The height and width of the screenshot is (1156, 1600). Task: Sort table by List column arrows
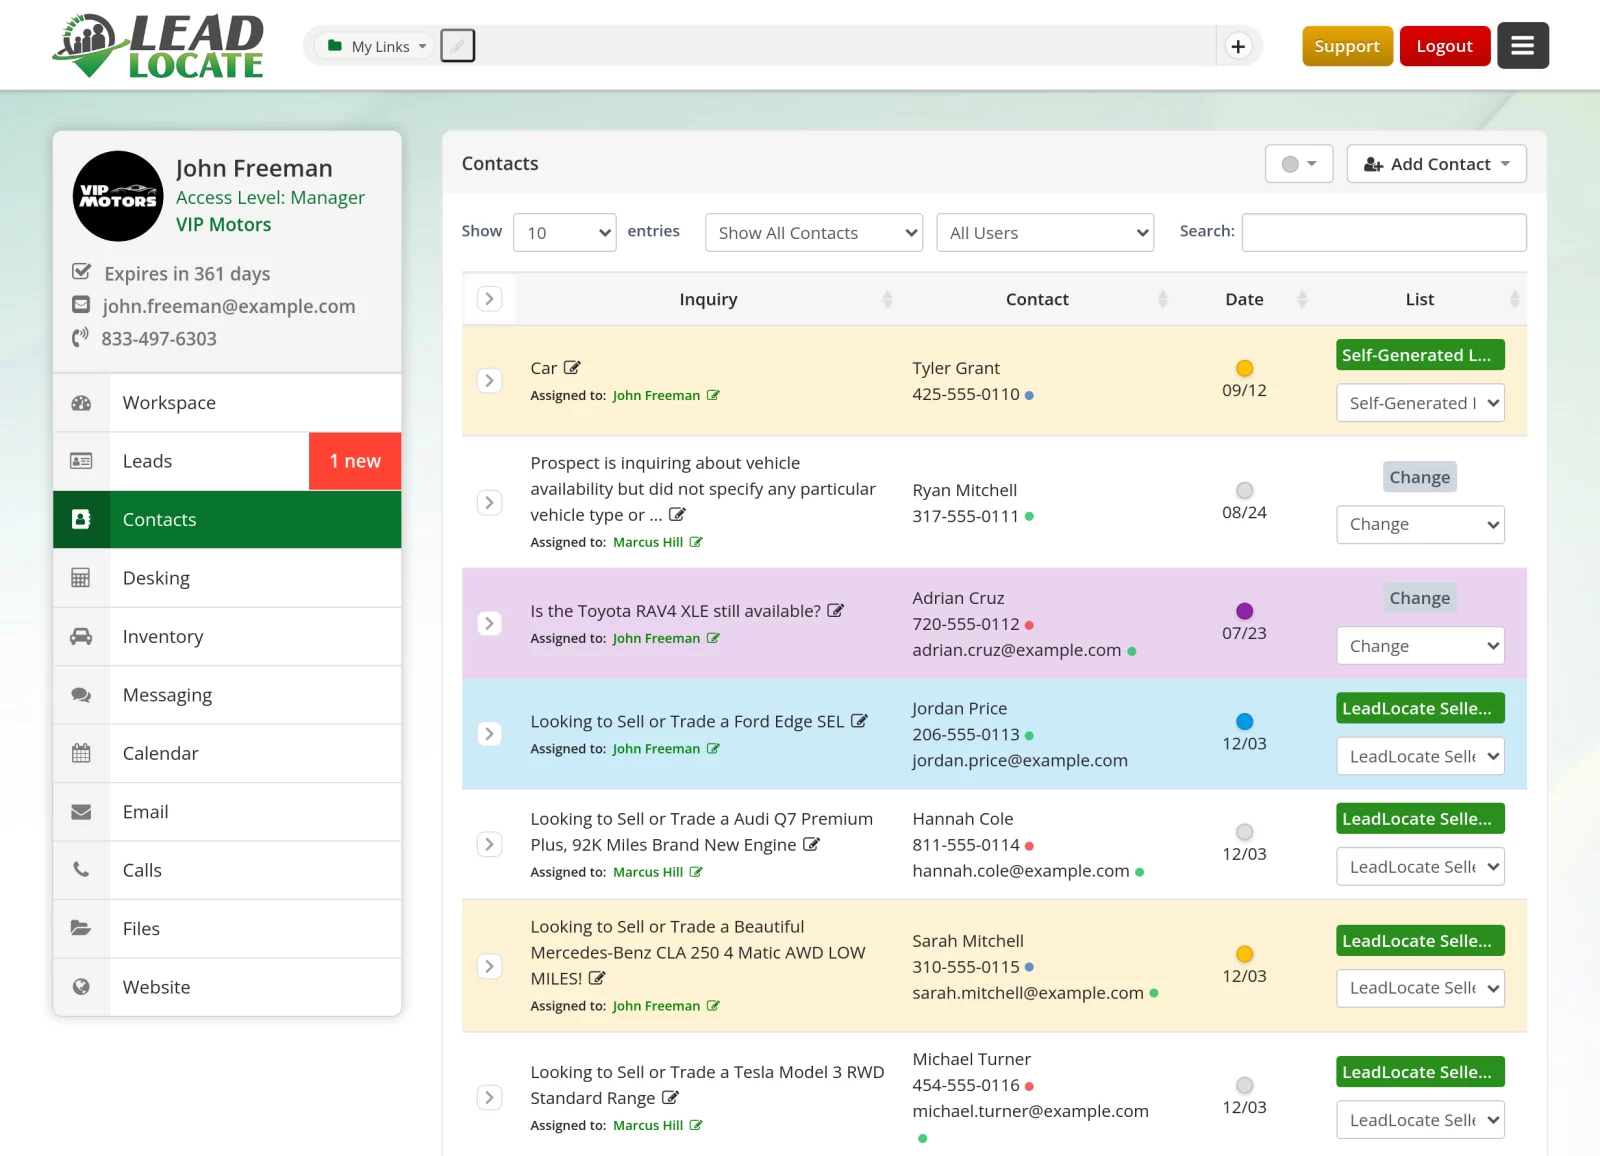click(1514, 299)
